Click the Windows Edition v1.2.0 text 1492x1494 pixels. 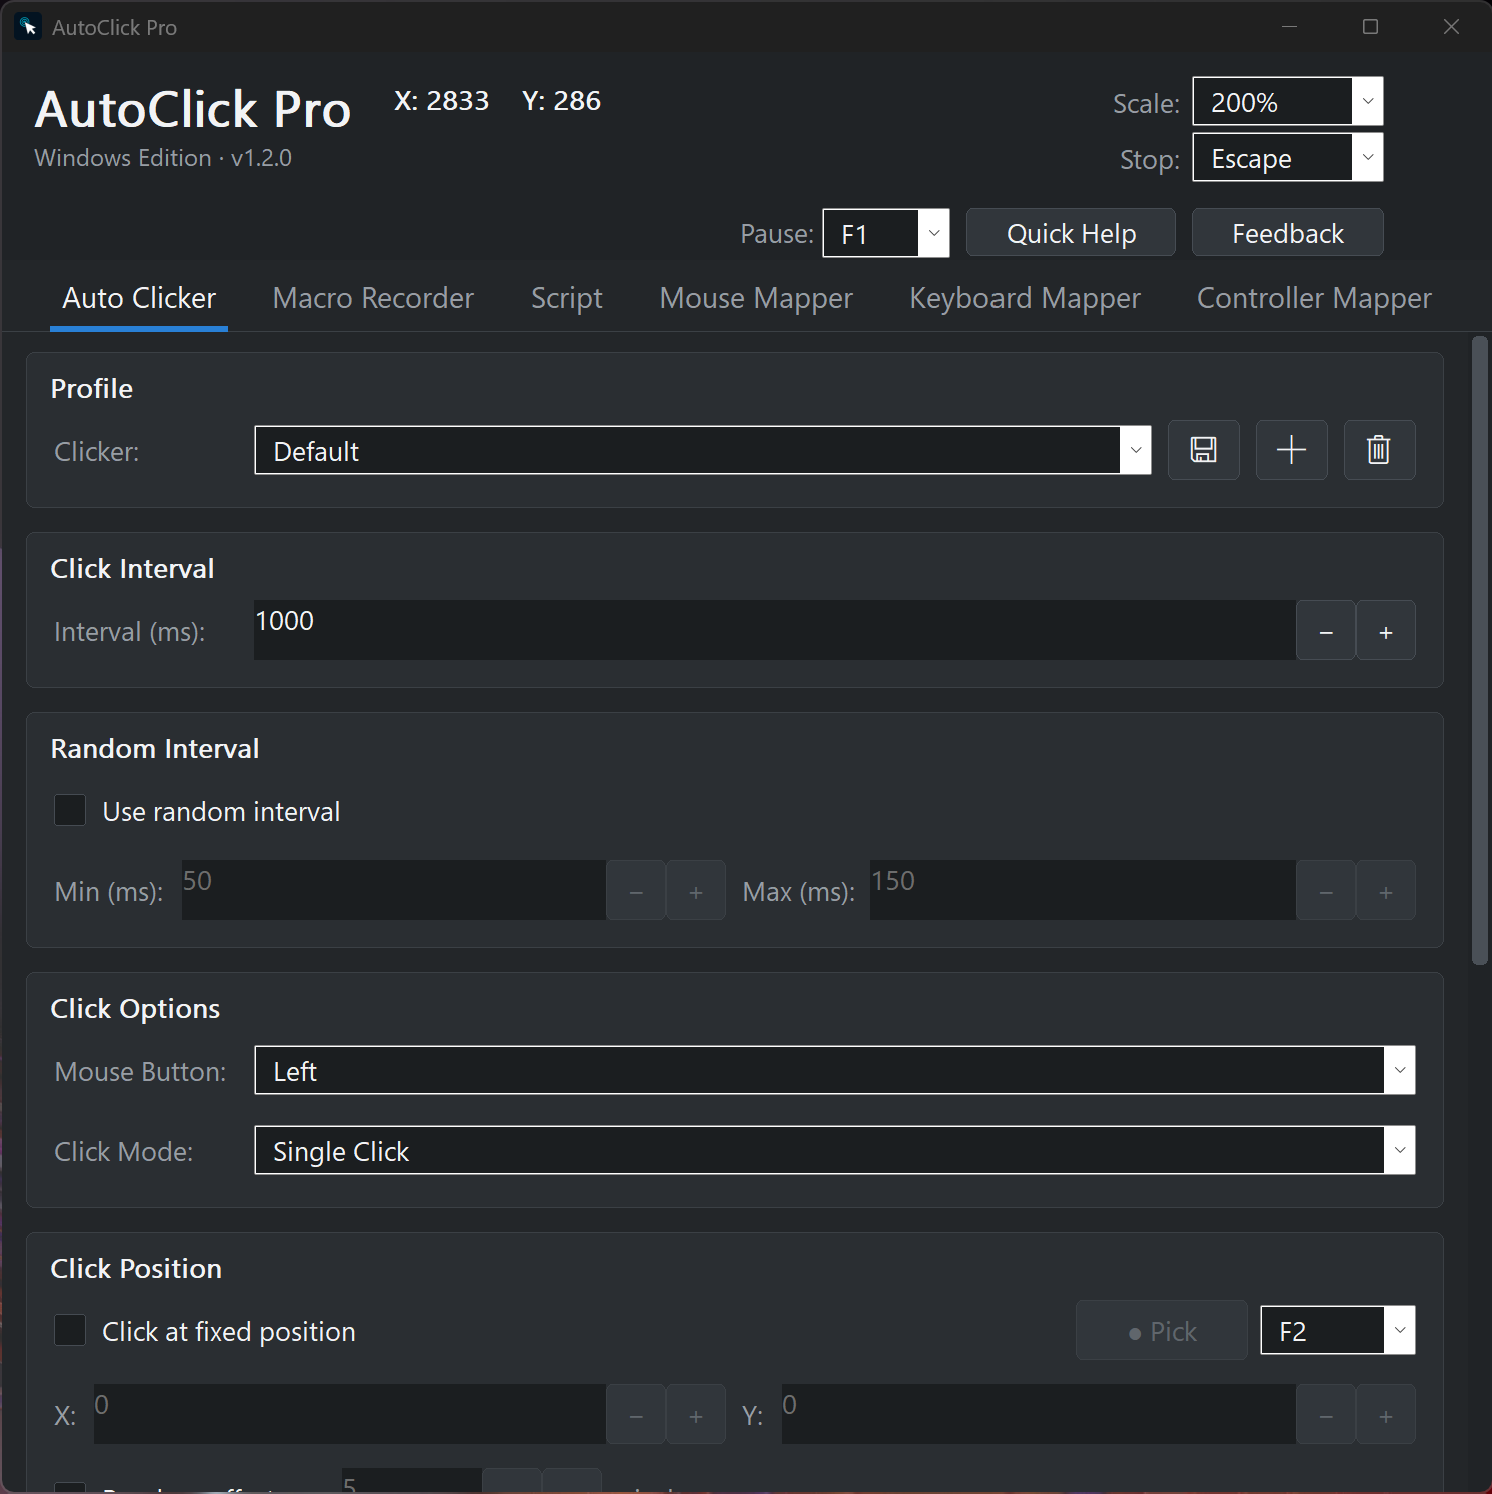coord(163,158)
